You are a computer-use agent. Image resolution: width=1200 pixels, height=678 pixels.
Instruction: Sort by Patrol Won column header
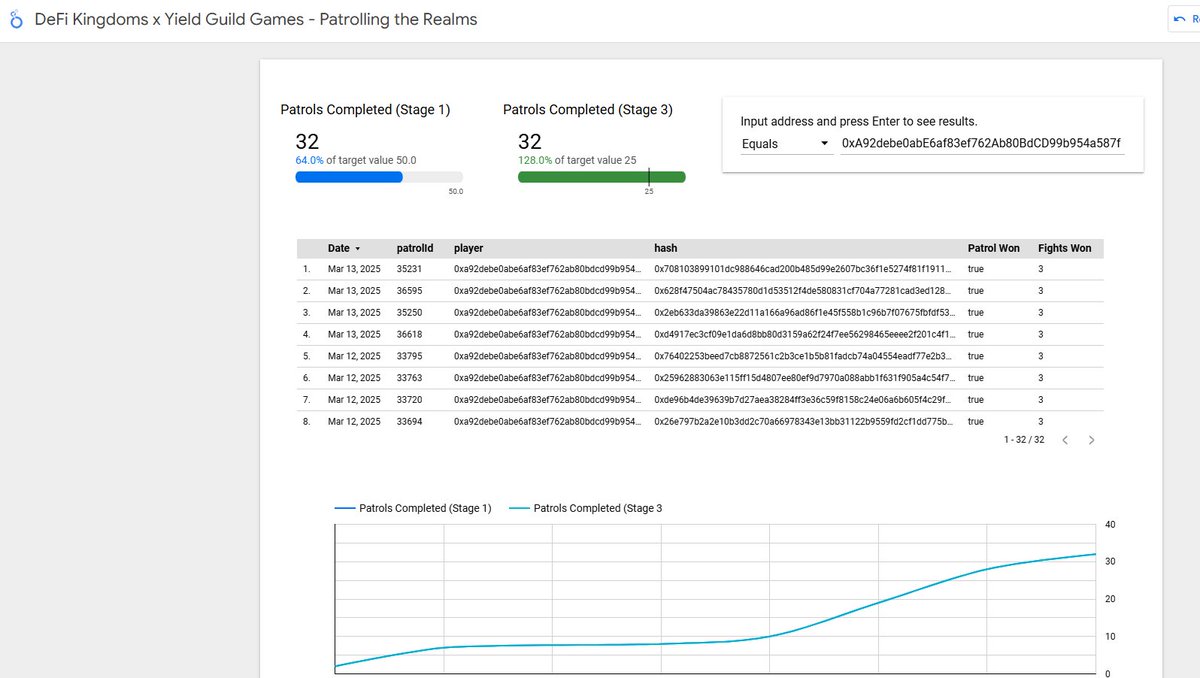point(993,248)
